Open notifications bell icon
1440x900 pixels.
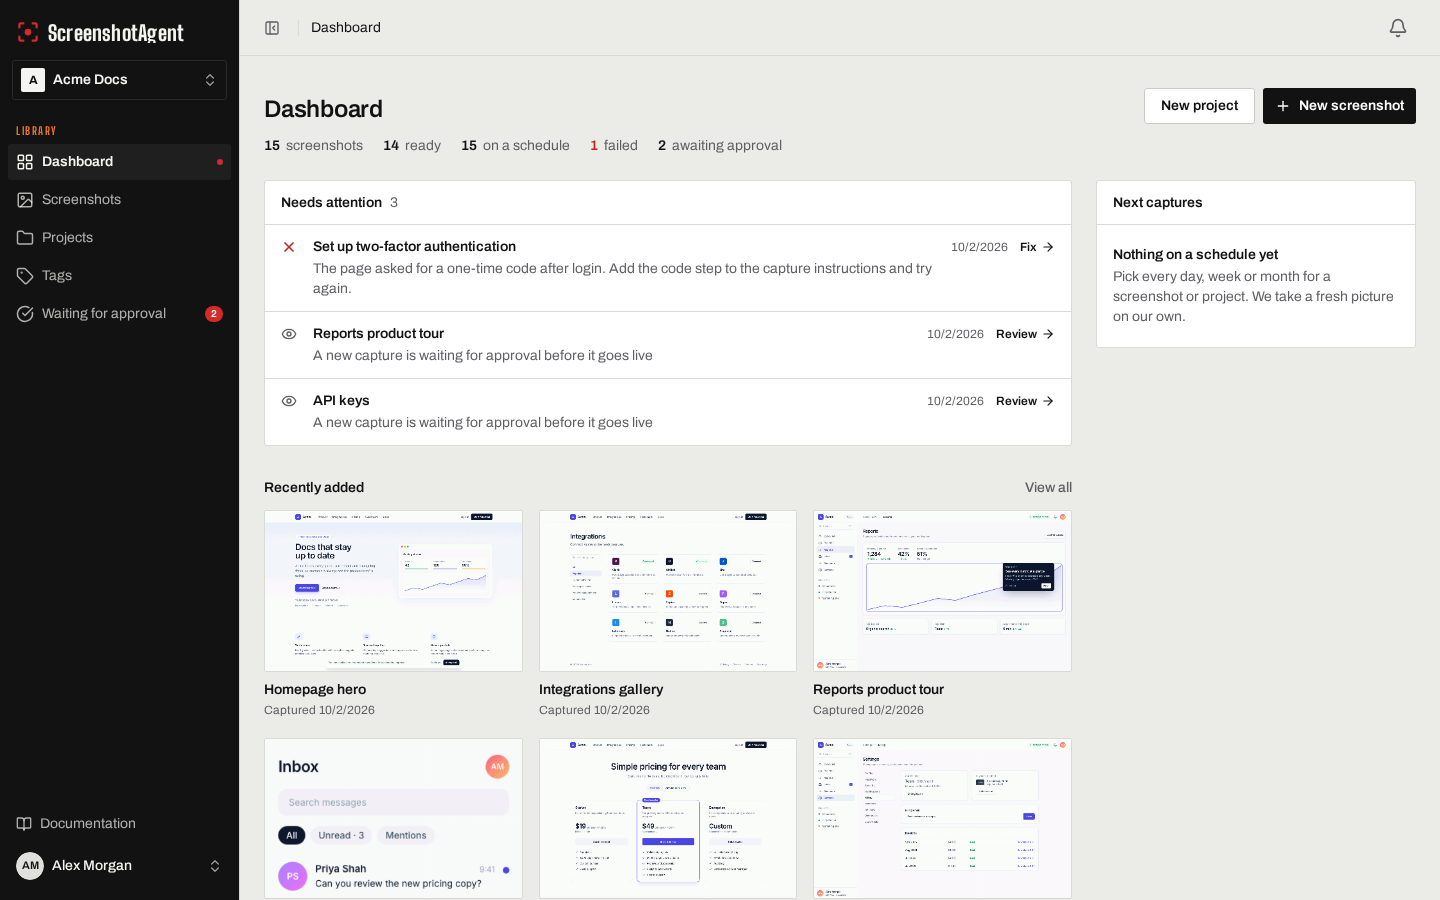(x=1398, y=28)
